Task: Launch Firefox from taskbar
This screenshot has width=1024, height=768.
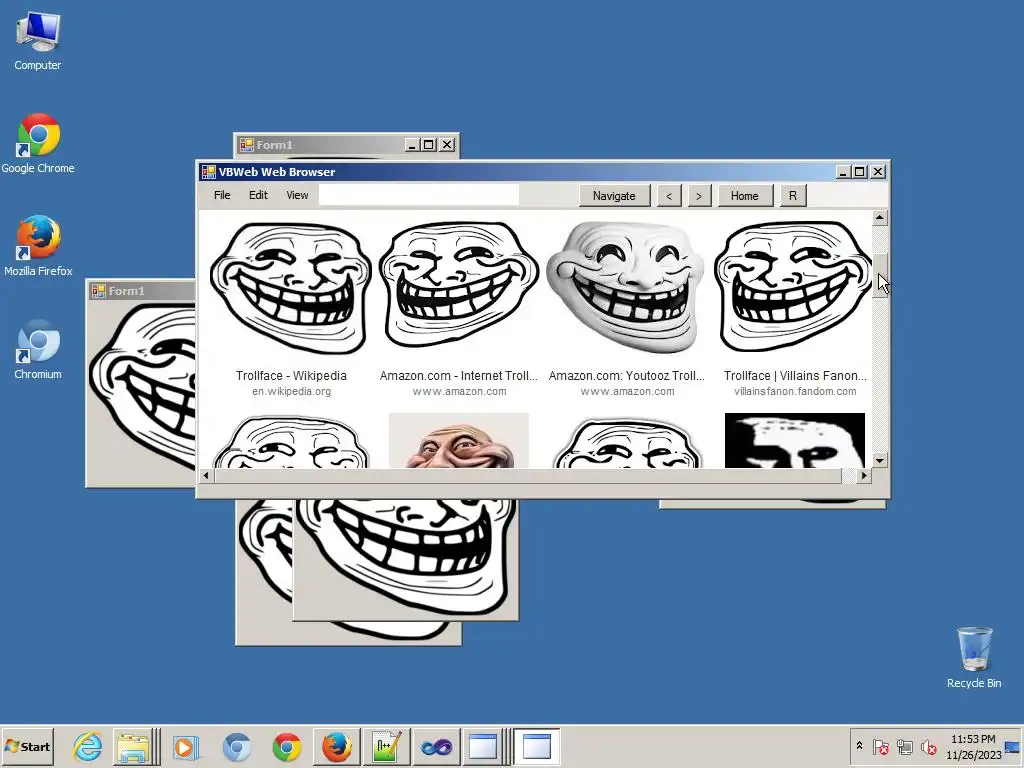Action: [337, 746]
